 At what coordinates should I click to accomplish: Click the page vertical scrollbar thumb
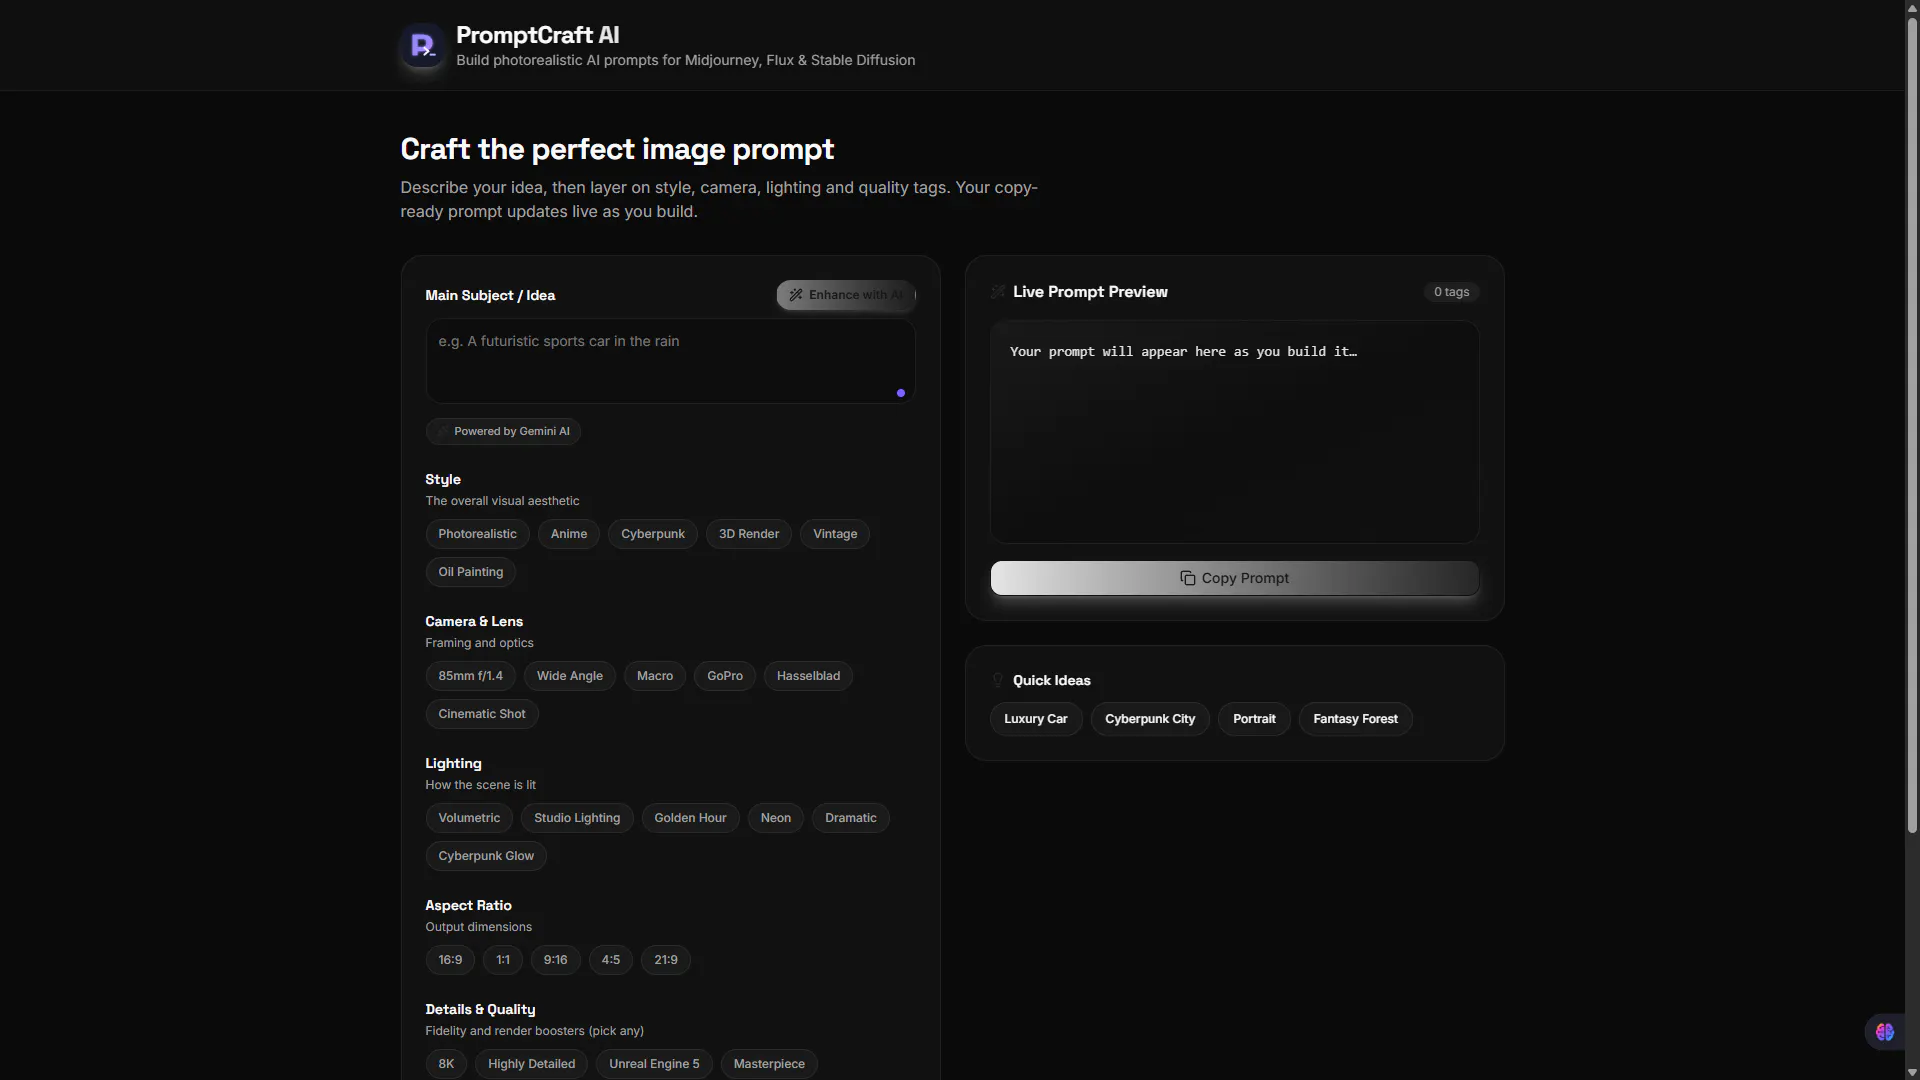point(1912,424)
